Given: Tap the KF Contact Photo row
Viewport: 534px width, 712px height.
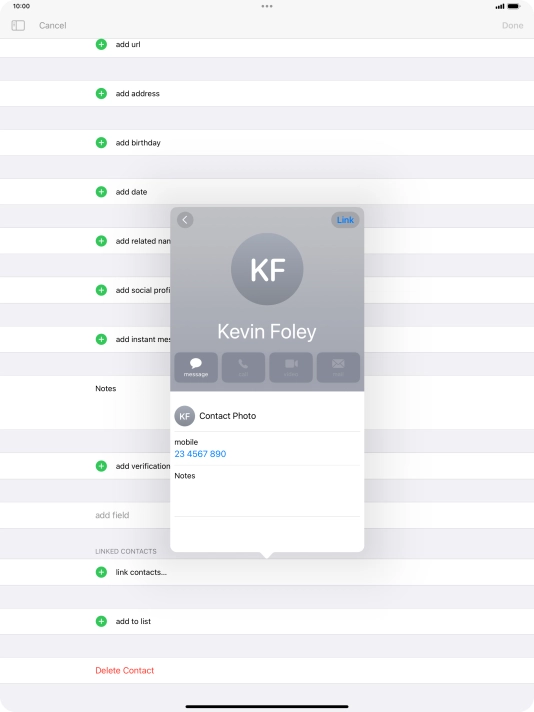Looking at the screenshot, I should pyautogui.click(x=267, y=416).
